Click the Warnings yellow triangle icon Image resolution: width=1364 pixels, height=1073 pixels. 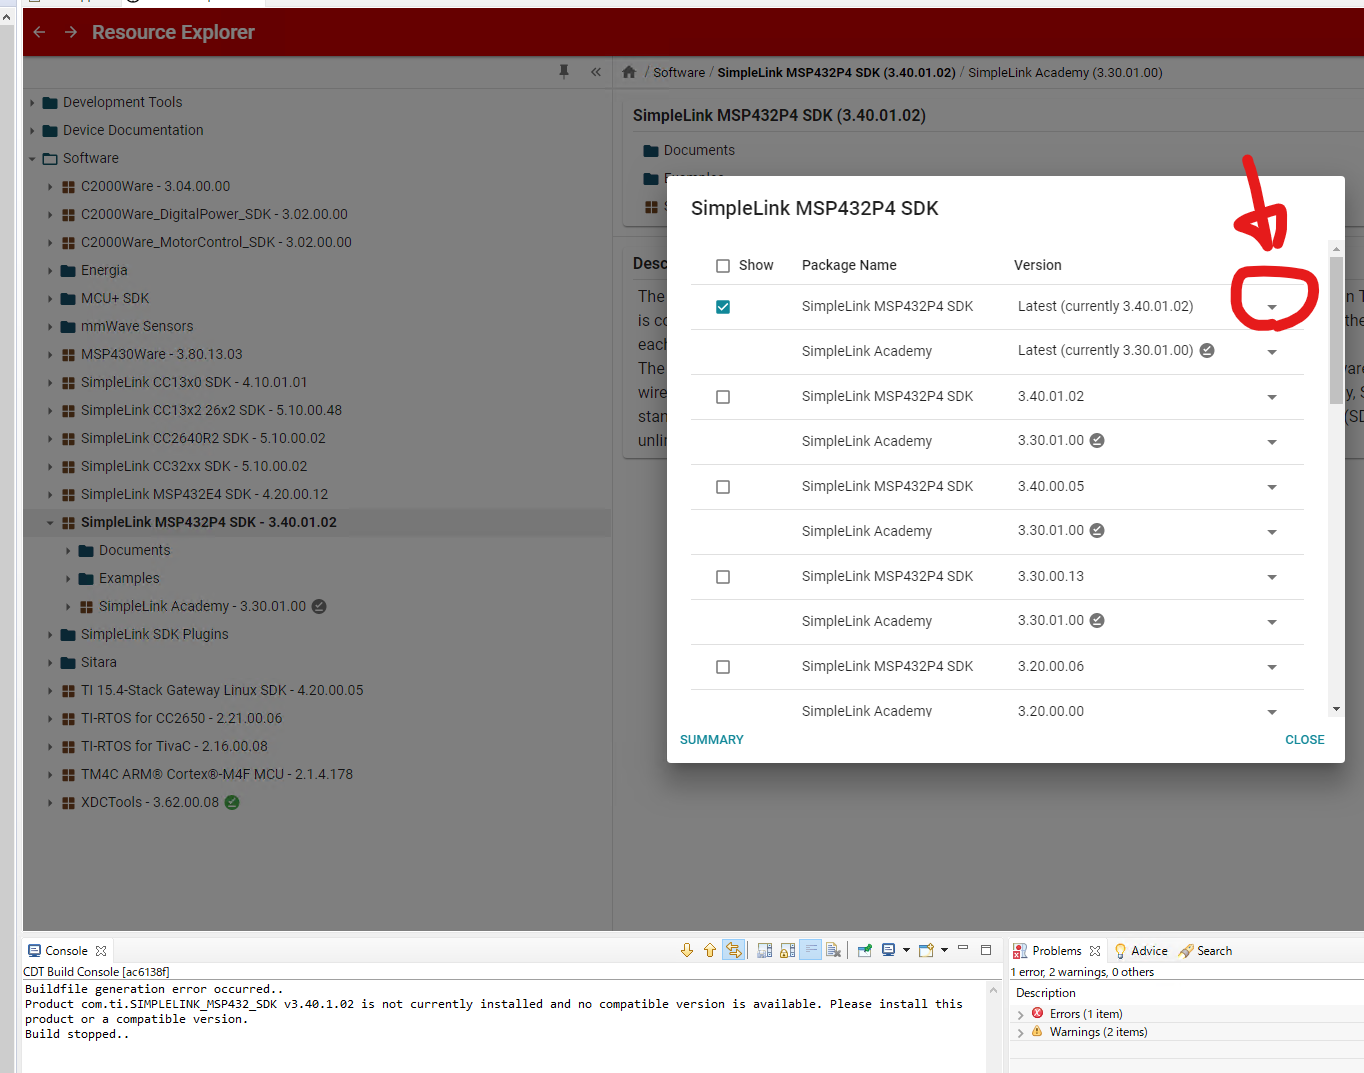[x=1037, y=1031]
